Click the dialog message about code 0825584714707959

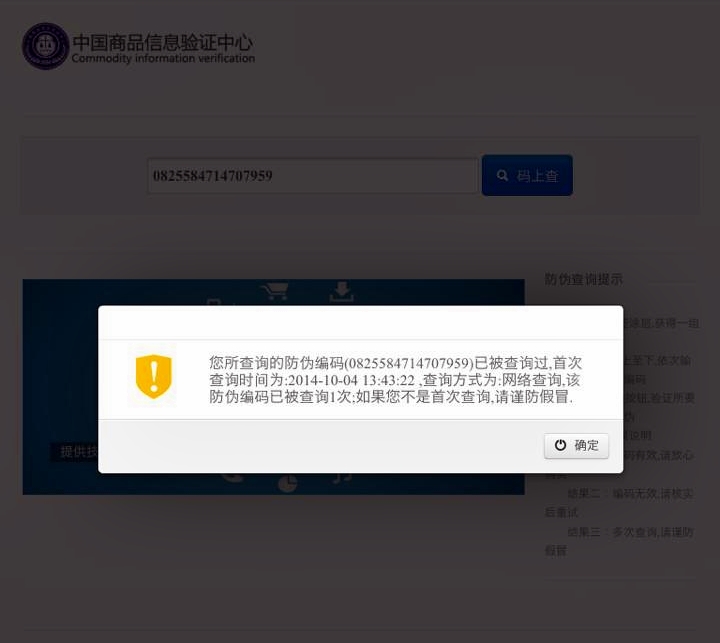click(395, 380)
